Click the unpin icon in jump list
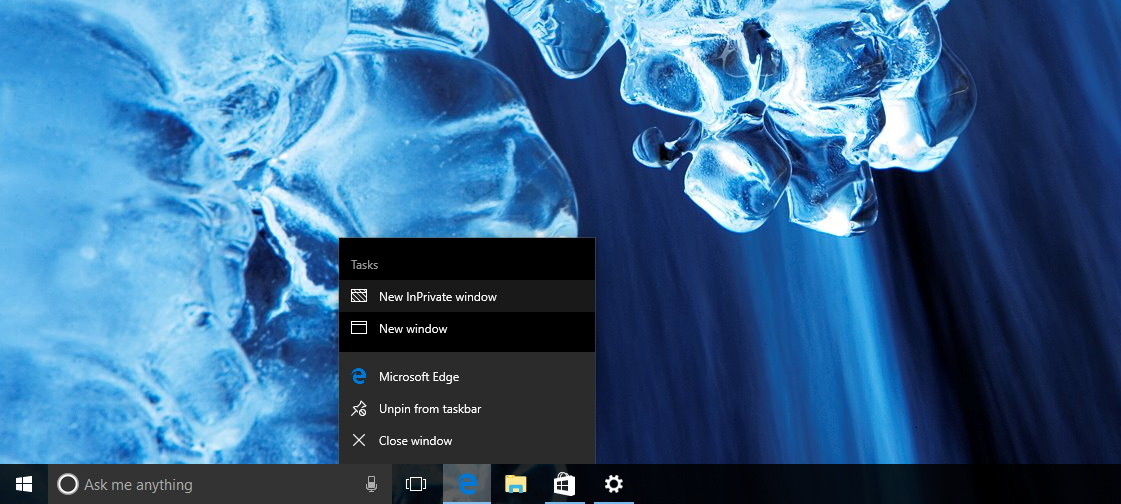The width and height of the screenshot is (1121, 504). click(359, 409)
